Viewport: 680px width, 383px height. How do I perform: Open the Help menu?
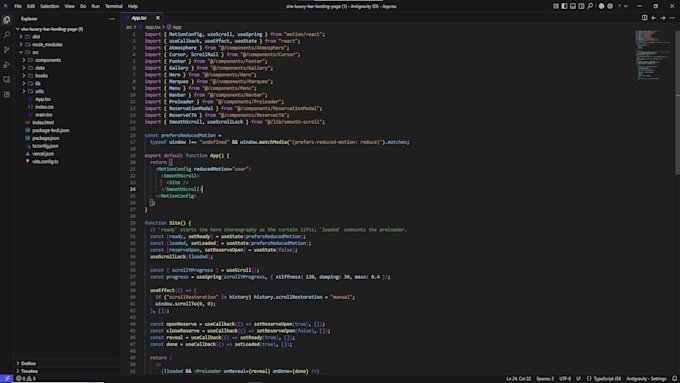pyautogui.click(x=133, y=6)
